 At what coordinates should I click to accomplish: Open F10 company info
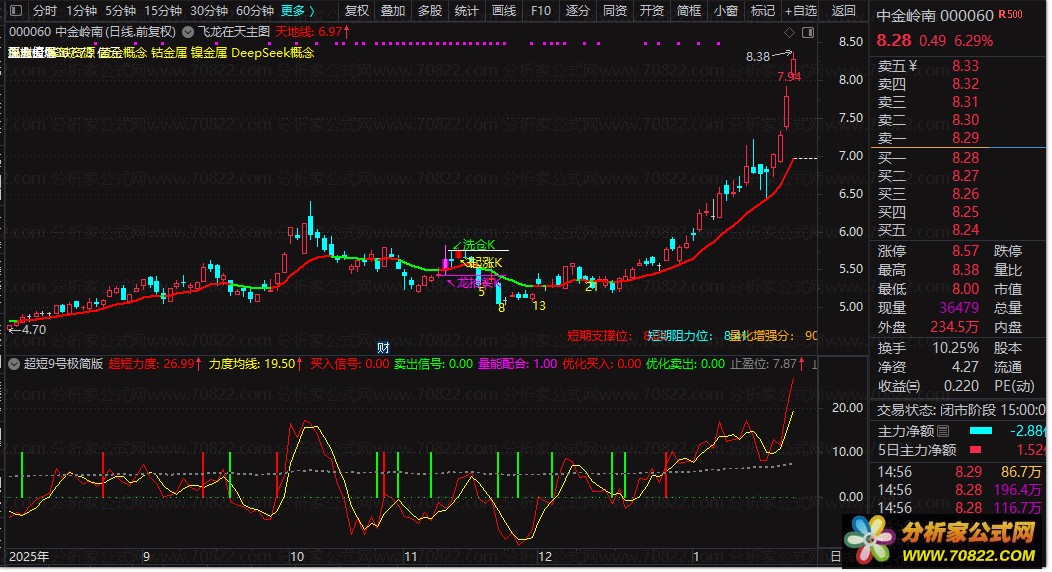coord(541,11)
